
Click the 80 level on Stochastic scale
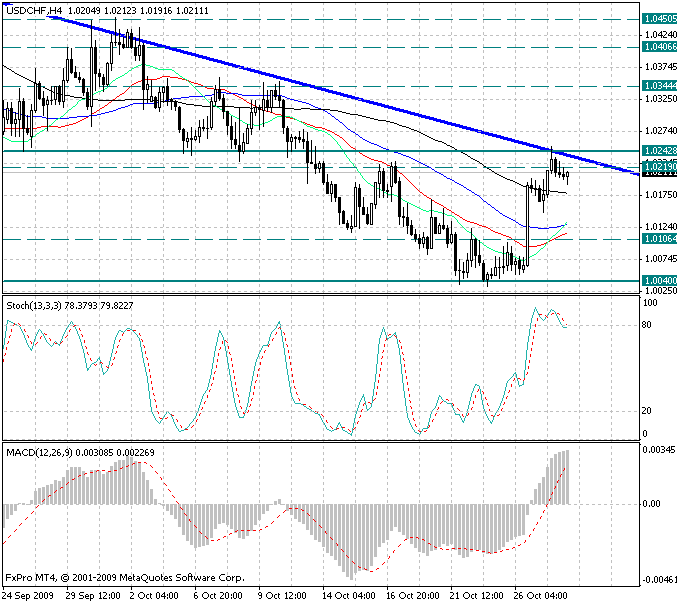pyautogui.click(x=646, y=325)
